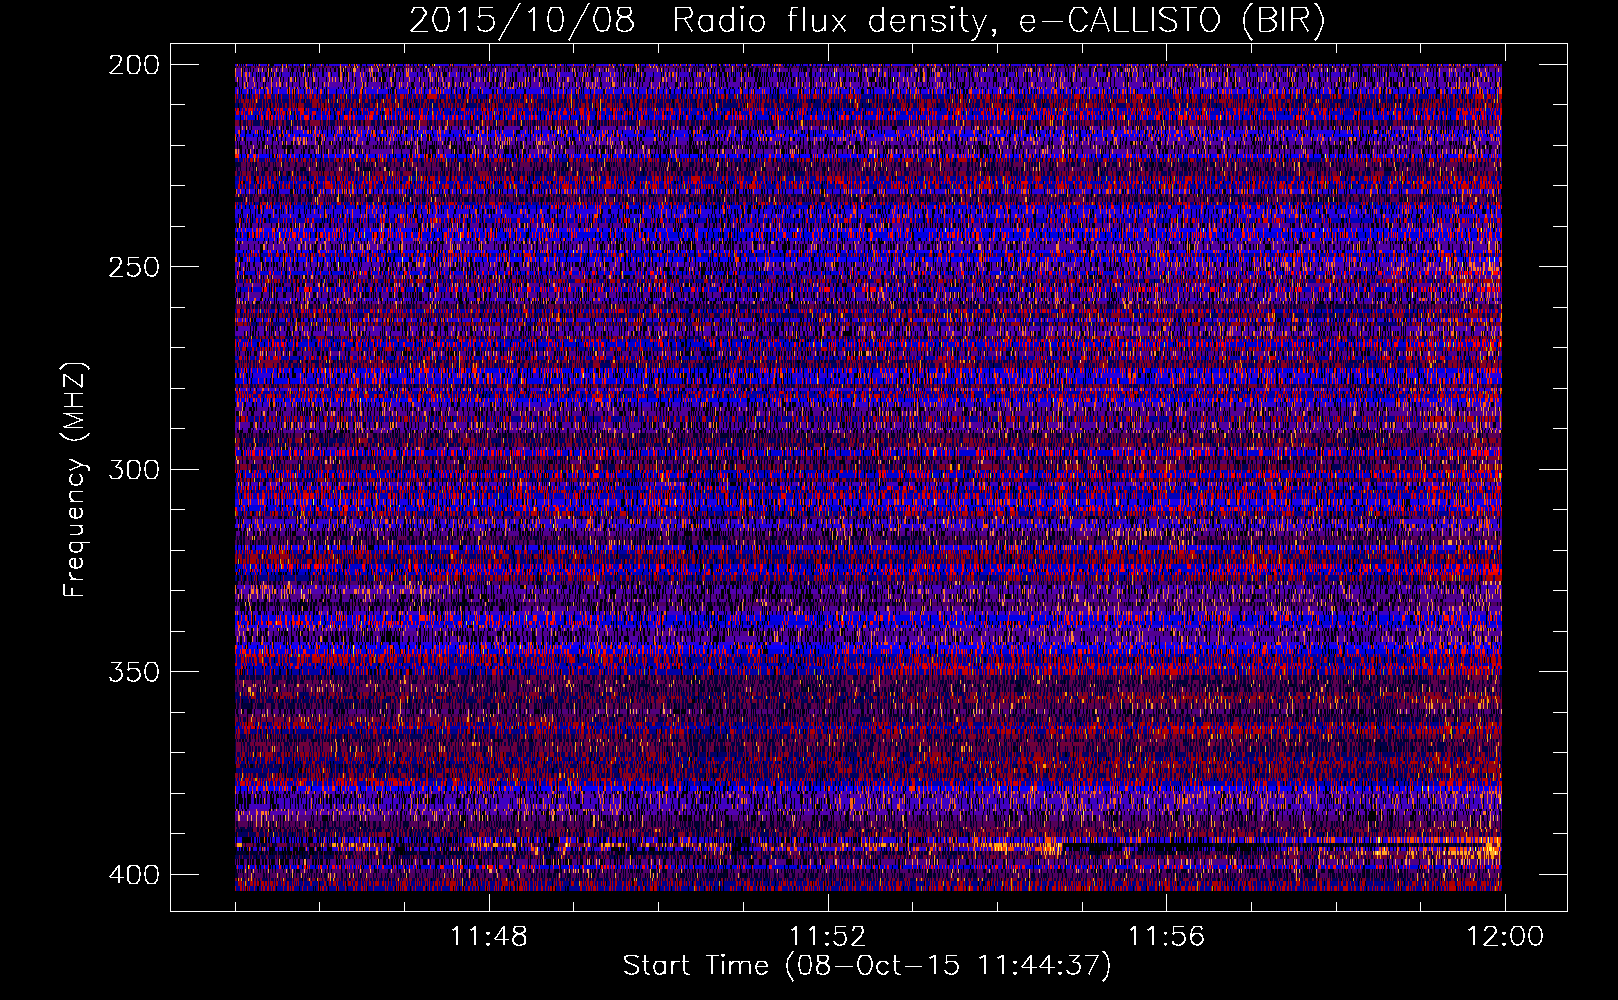This screenshot has width=1618, height=1000.
Task: Click the 11:48 time tick label
Action: click(x=489, y=937)
